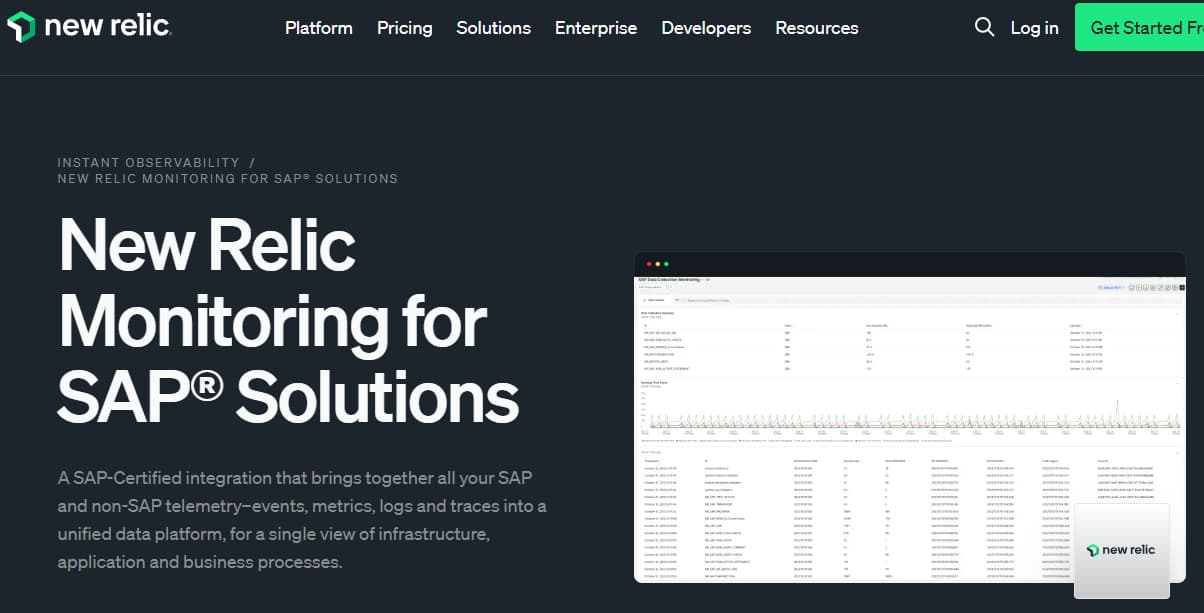The height and width of the screenshot is (613, 1204).
Task: Click the New Relic logo in the navigation bar
Action: (88, 27)
